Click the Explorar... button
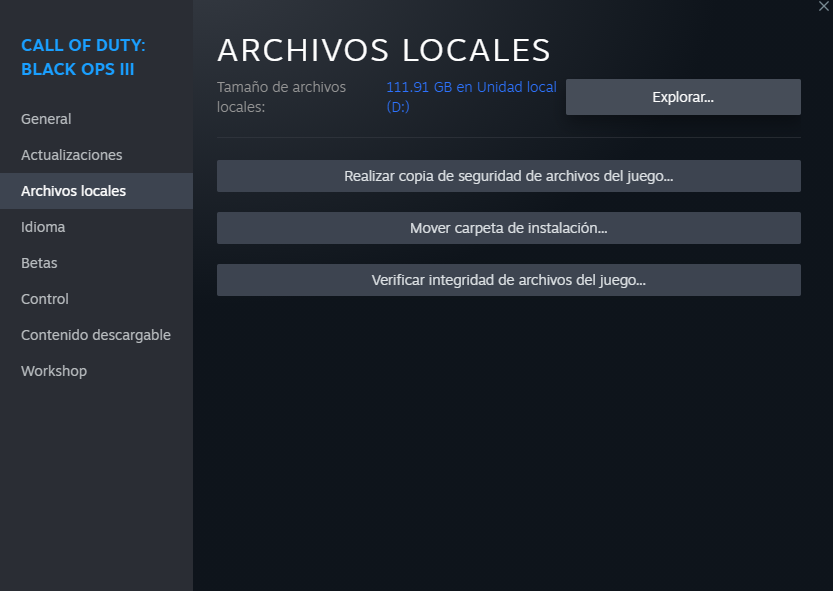Screen dimensions: 833x591 click(x=683, y=97)
